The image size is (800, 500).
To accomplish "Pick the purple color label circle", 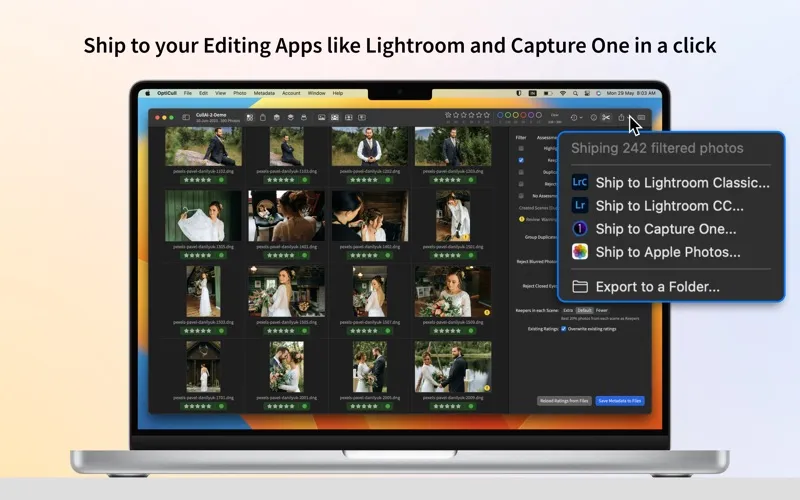I will pos(531,115).
